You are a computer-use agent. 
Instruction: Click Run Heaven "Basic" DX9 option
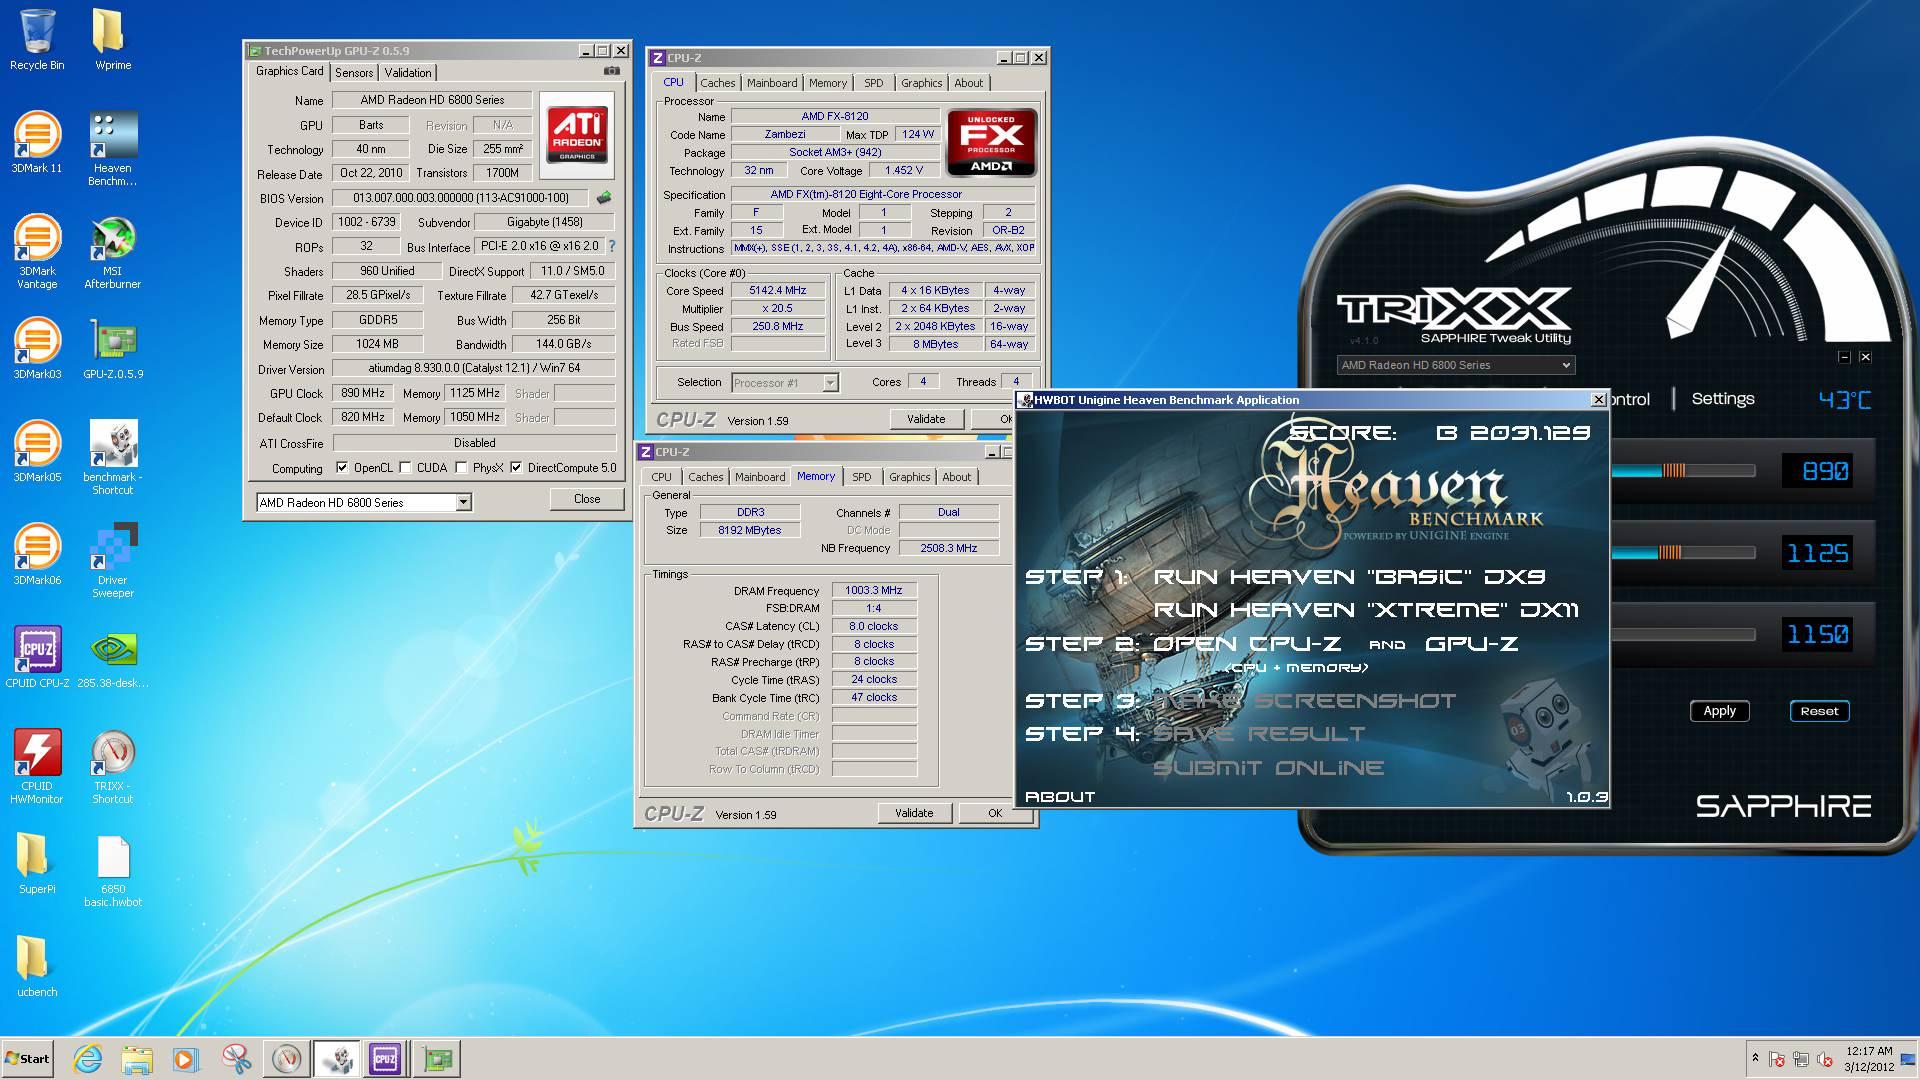[x=1349, y=577]
